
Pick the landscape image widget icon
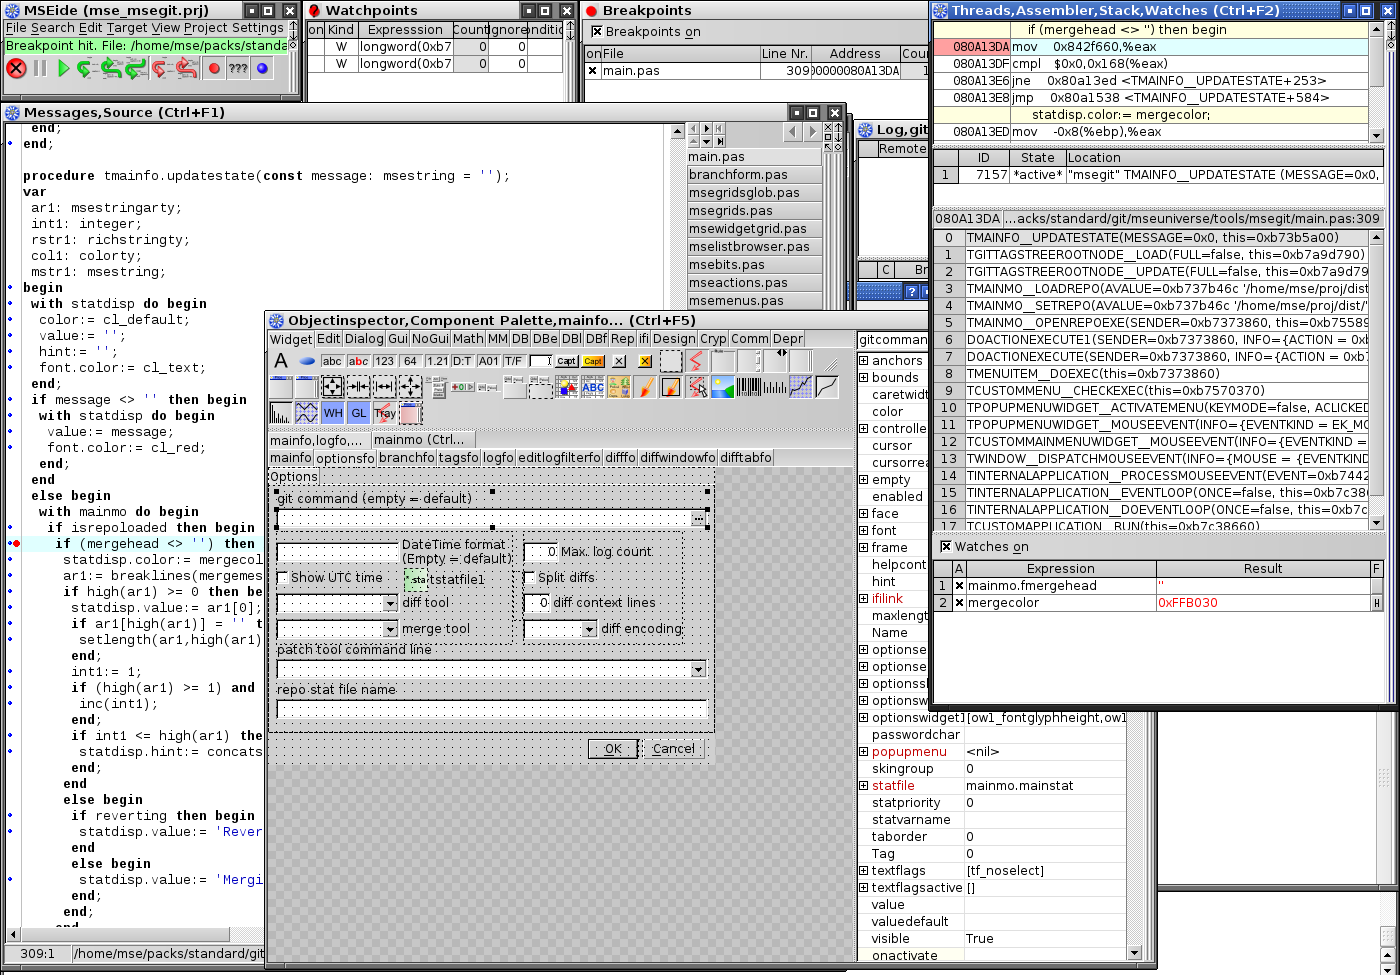coord(723,386)
